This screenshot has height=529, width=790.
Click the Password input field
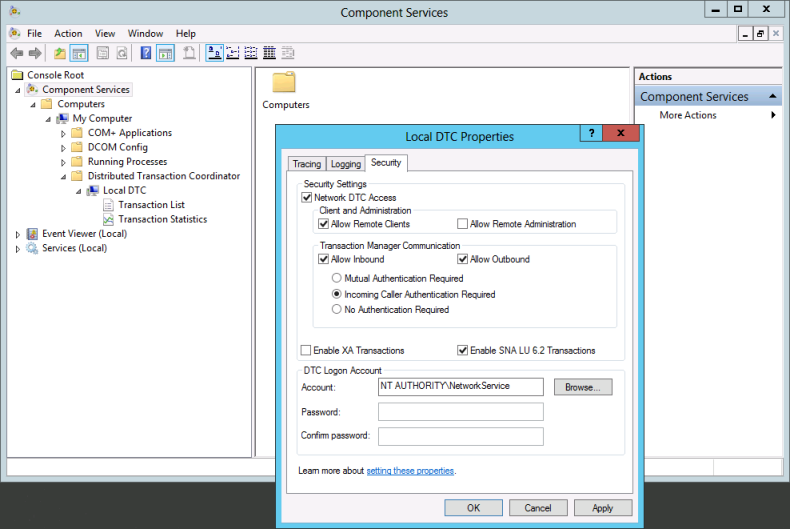pyautogui.click(x=461, y=412)
